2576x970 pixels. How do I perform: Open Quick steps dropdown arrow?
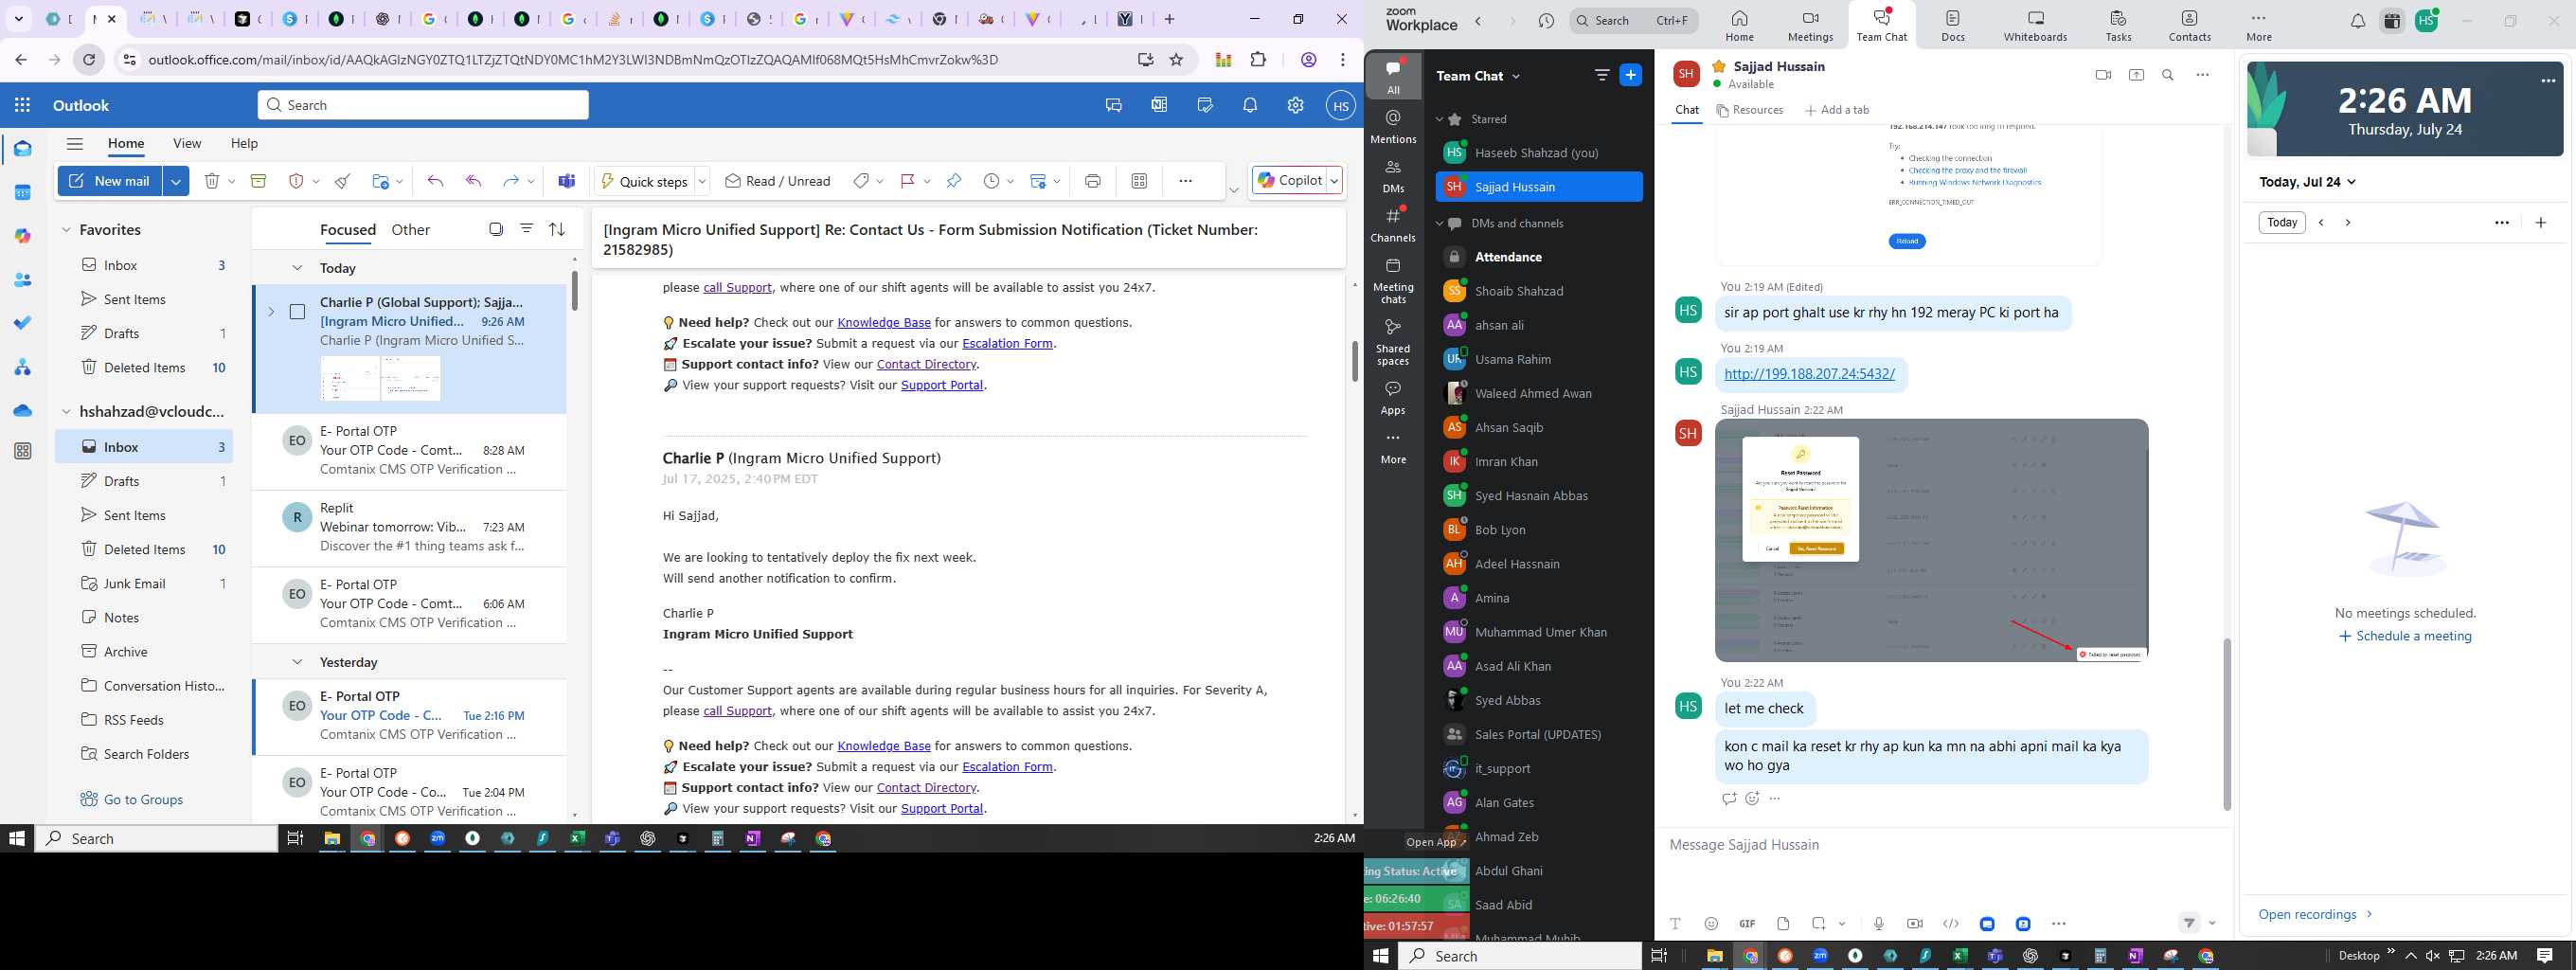pyautogui.click(x=702, y=181)
